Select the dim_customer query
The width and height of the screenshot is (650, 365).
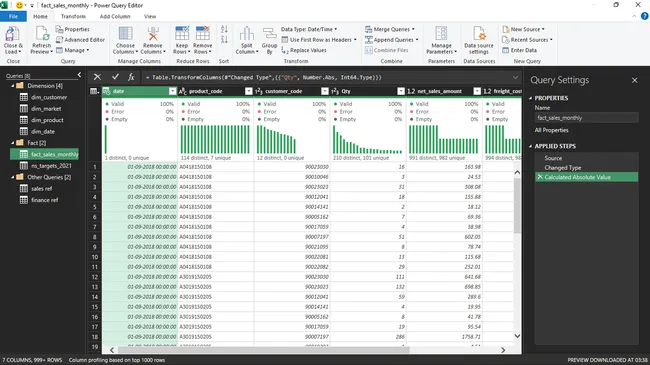coord(49,97)
